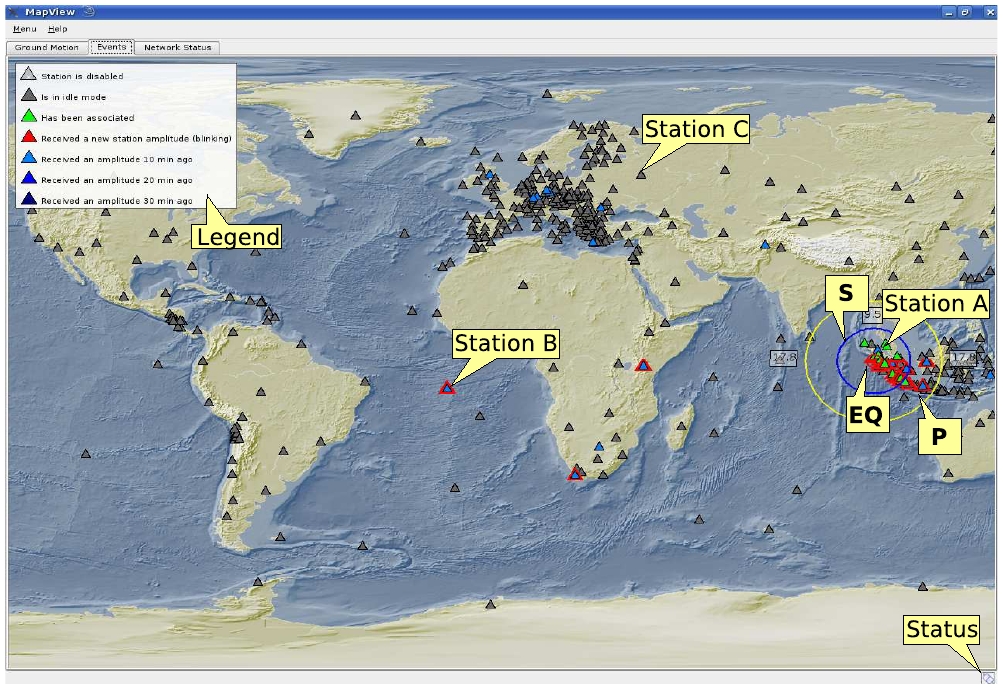The image size is (1003, 690).
Task: Select the red-outlined station in East Africa
Action: 643,366
